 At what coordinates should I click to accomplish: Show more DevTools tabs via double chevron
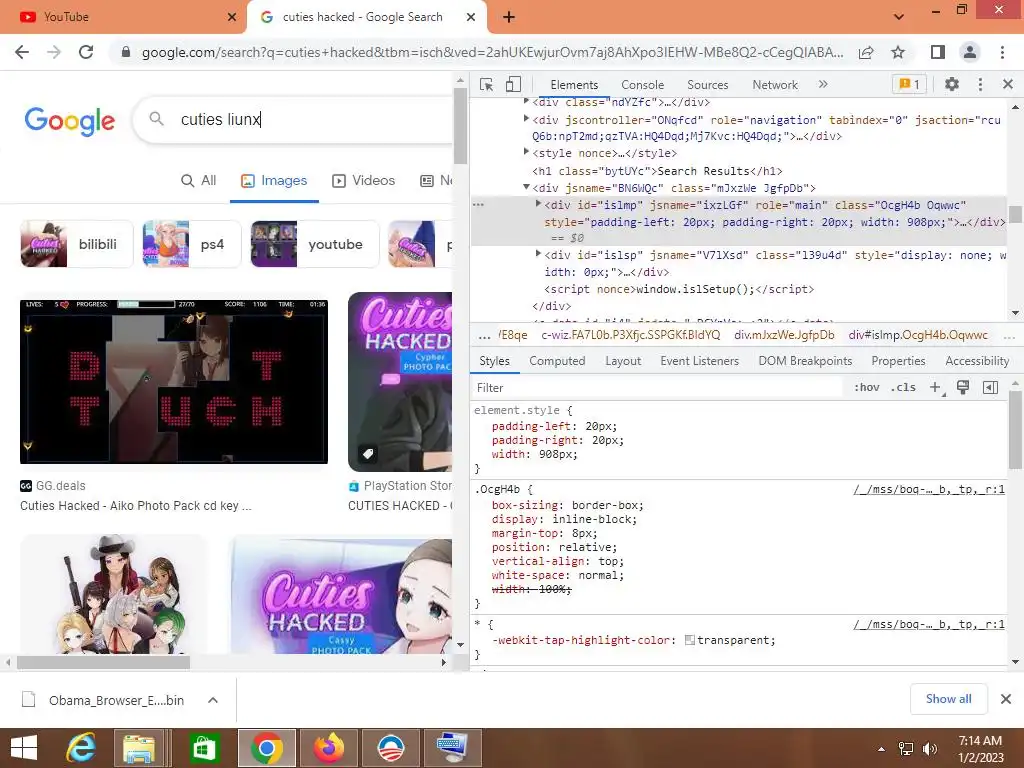coord(823,84)
